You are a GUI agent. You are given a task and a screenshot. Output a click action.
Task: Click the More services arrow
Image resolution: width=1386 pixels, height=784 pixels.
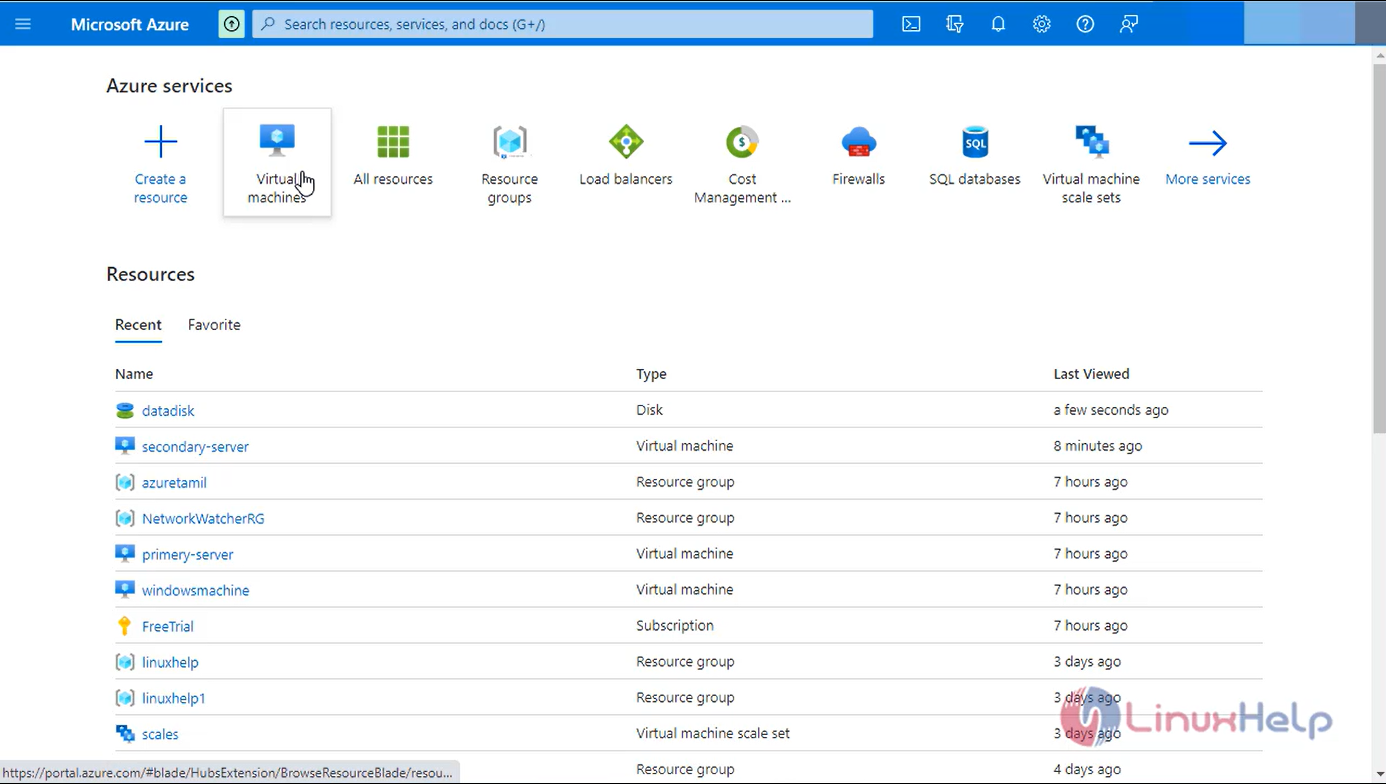pos(1208,143)
